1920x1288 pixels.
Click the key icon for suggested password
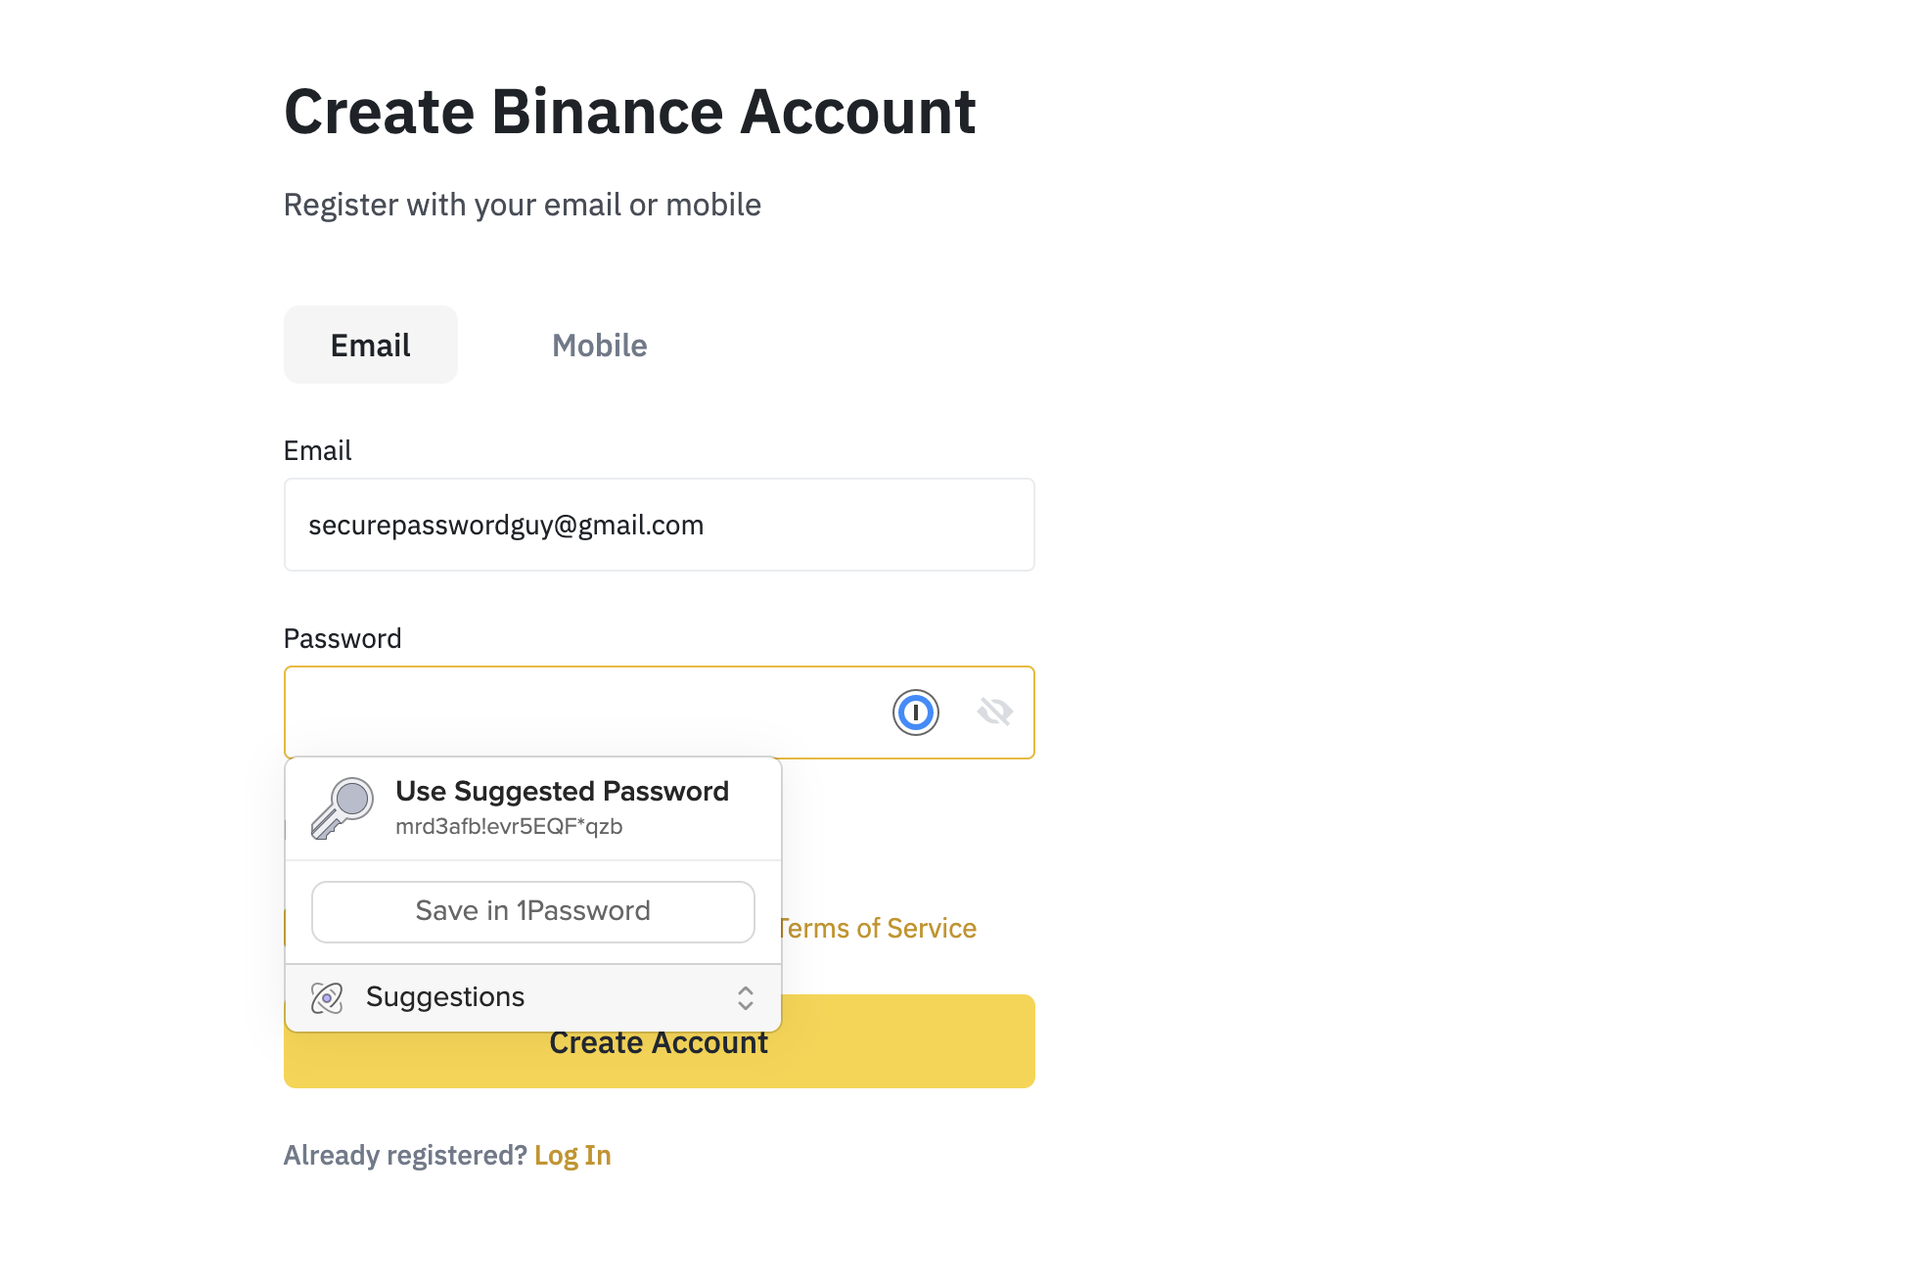pyautogui.click(x=339, y=806)
